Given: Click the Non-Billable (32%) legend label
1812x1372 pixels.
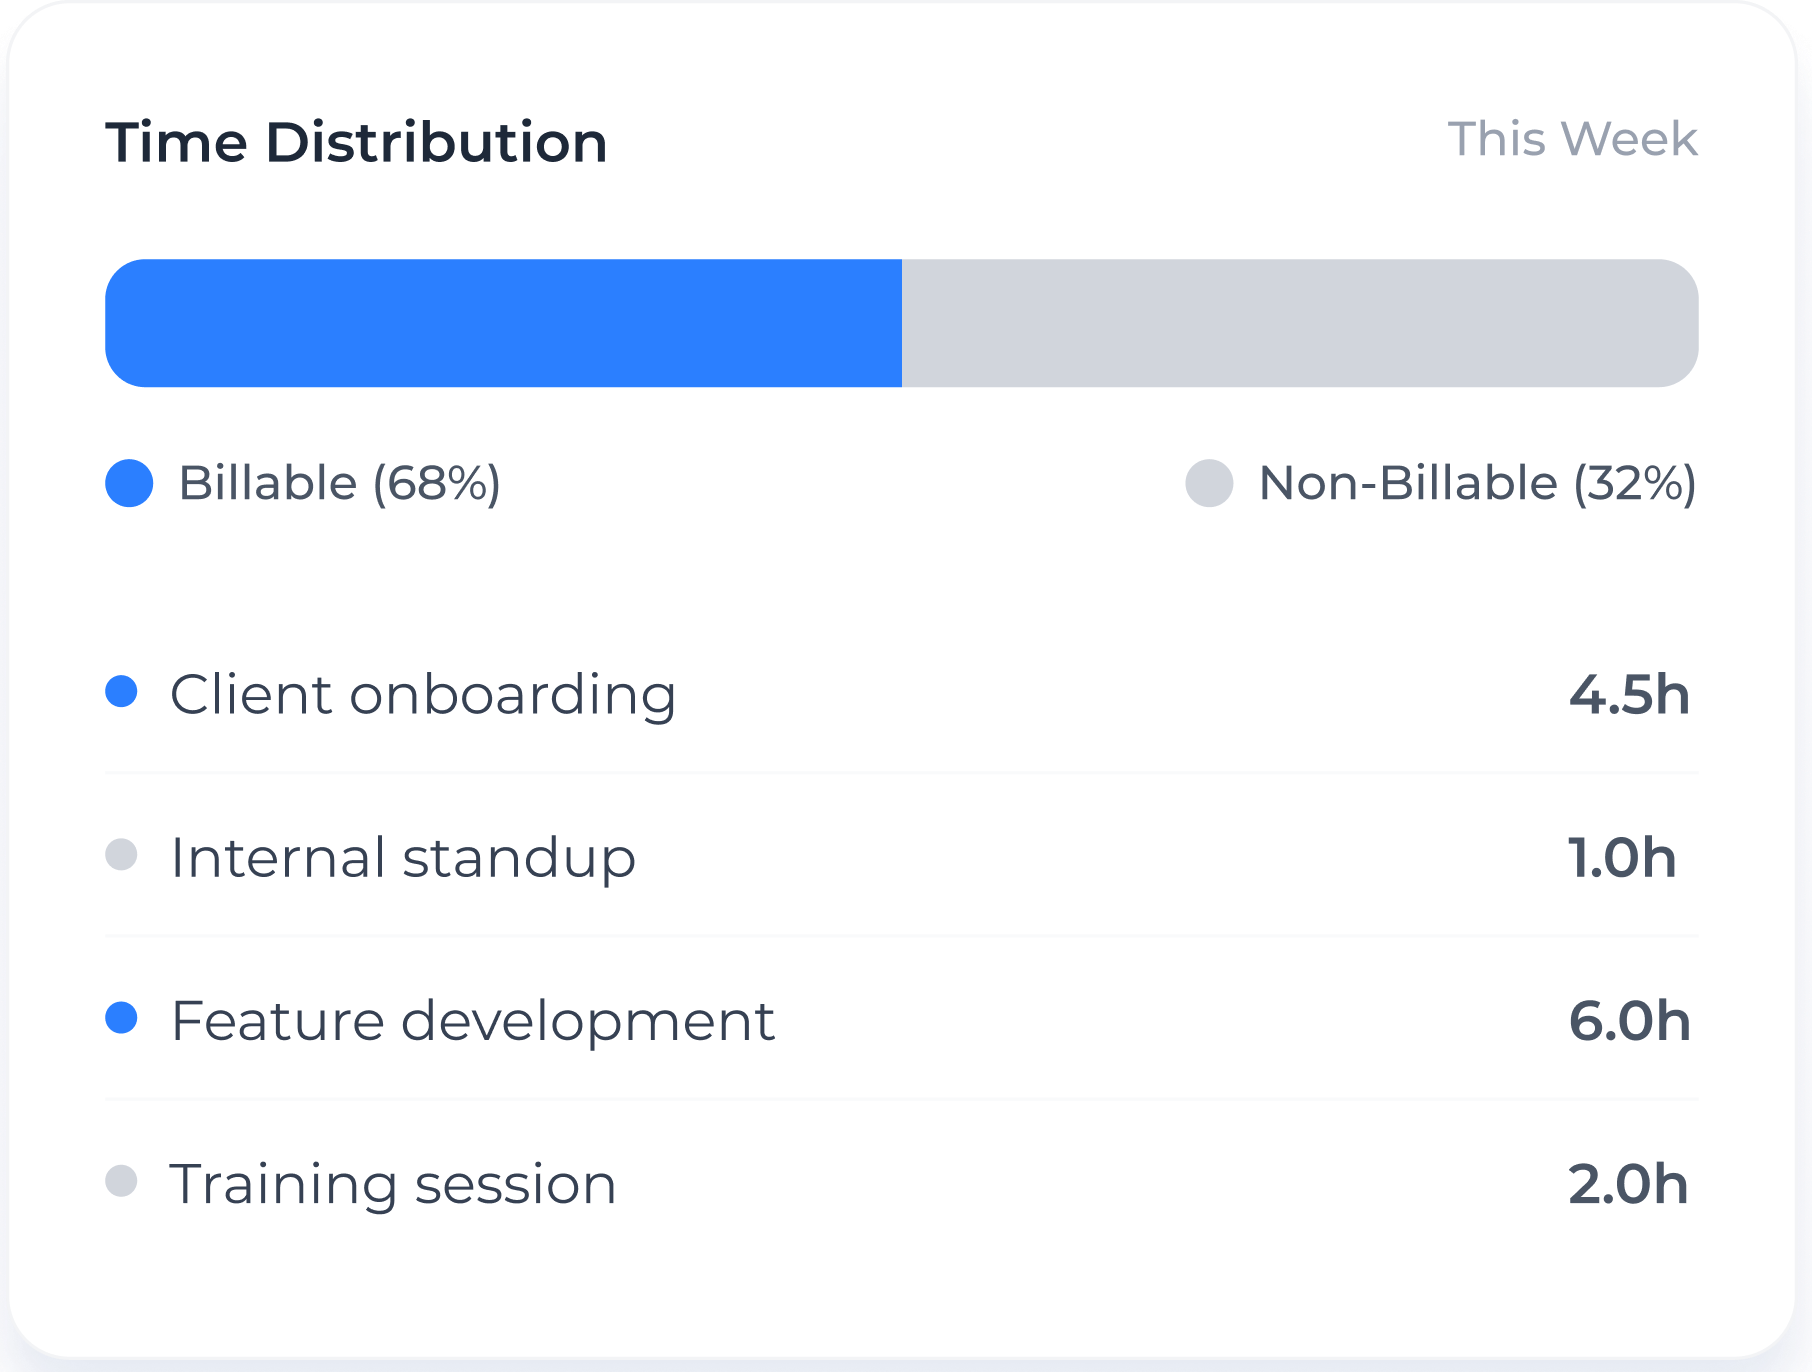Looking at the screenshot, I should tap(1477, 483).
